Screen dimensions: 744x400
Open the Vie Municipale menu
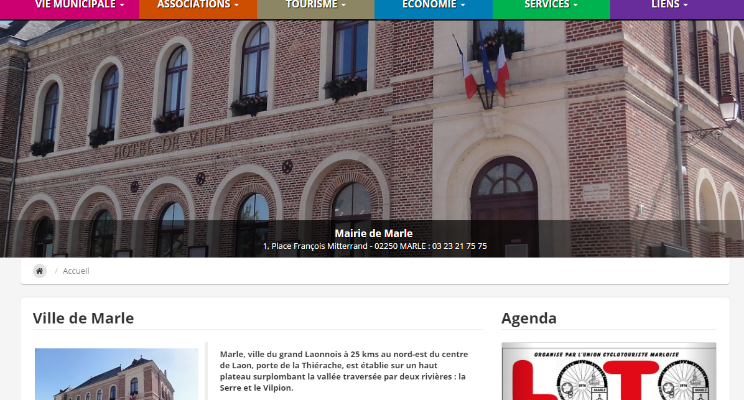click(x=79, y=5)
